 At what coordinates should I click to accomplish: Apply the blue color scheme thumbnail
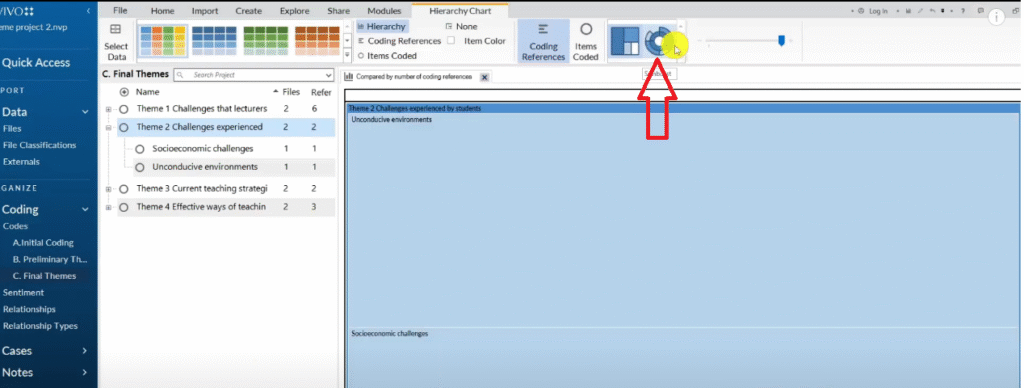(x=214, y=40)
